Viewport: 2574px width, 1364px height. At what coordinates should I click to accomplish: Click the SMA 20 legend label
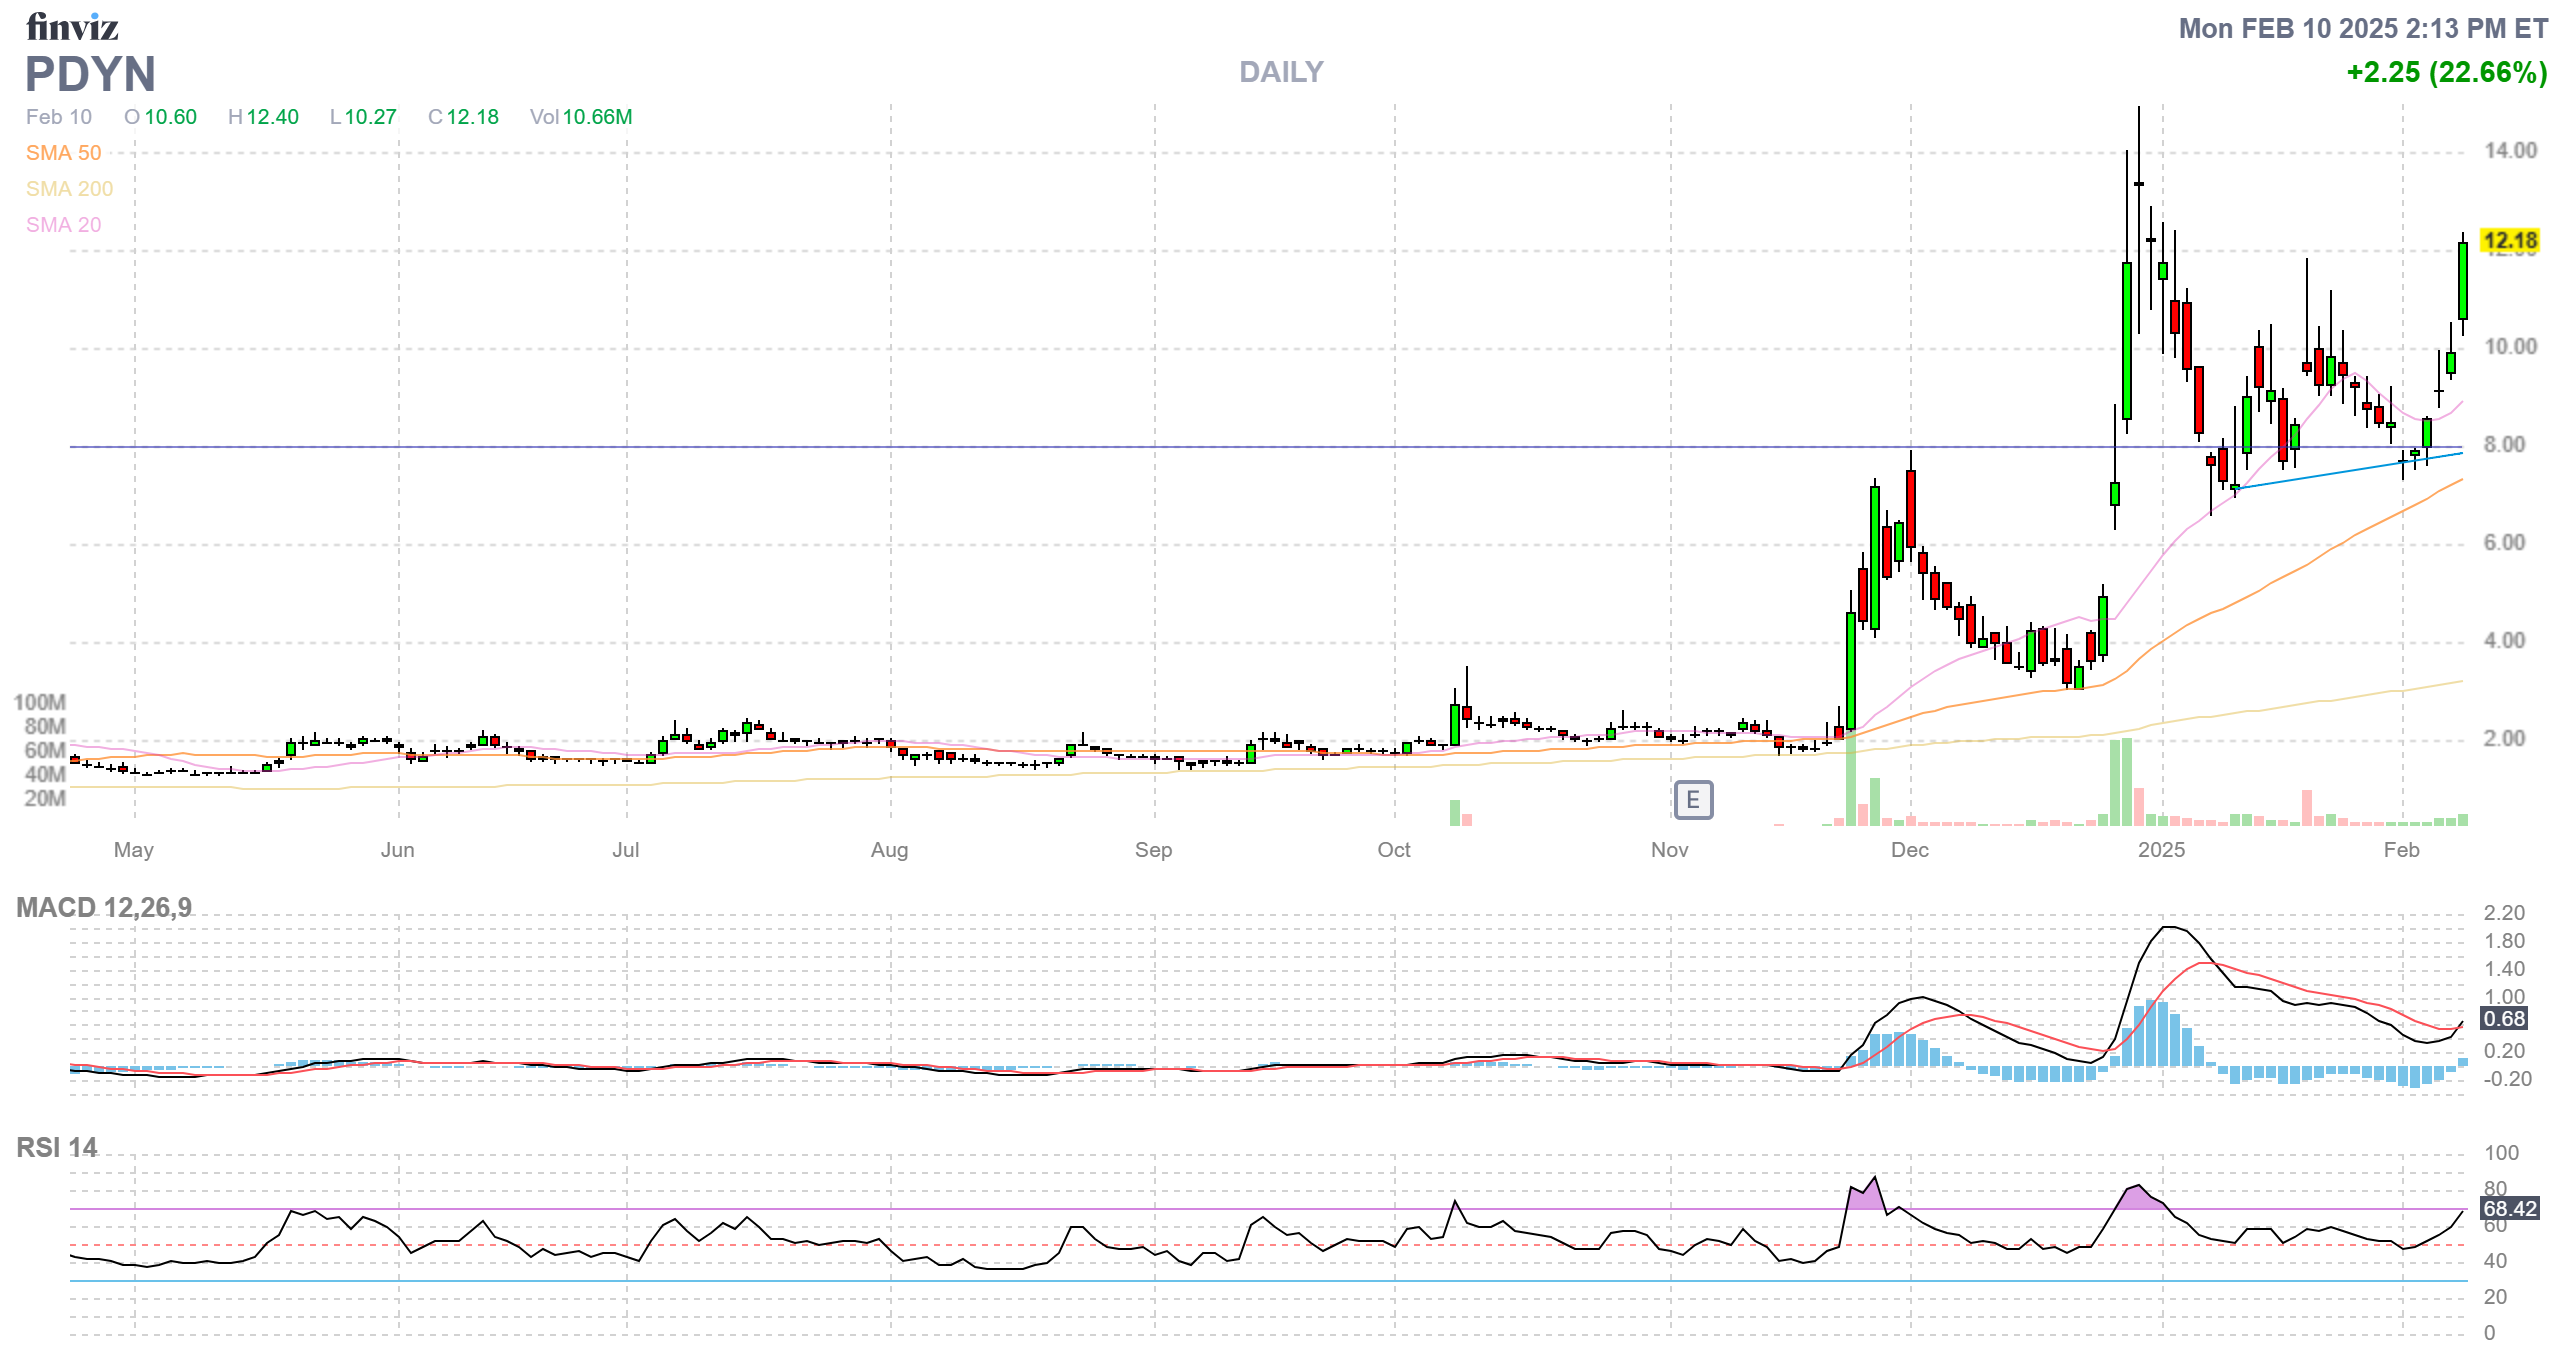(63, 225)
